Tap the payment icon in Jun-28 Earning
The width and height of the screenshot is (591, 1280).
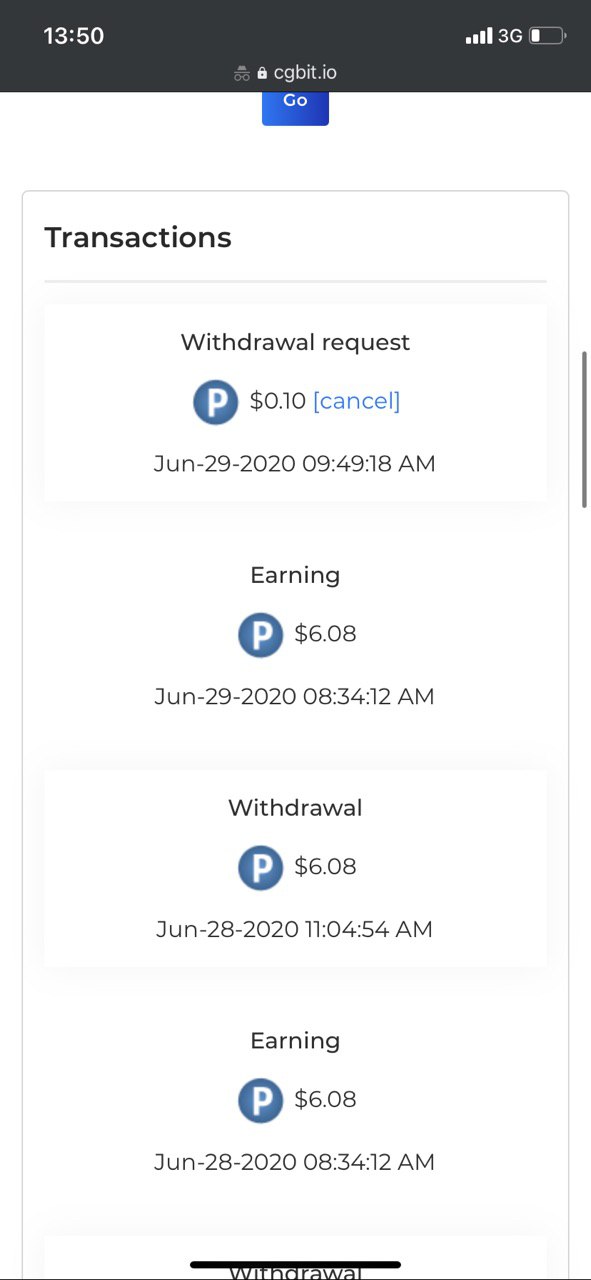[x=260, y=1101]
